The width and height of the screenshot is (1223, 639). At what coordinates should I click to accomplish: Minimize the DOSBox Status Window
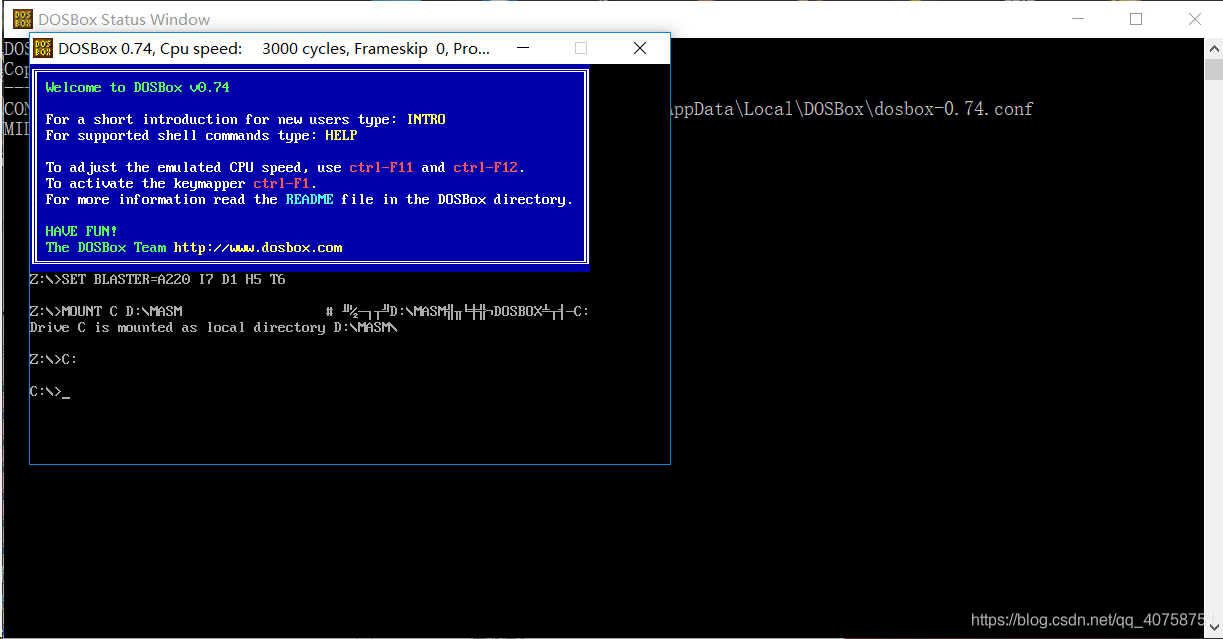[x=1077, y=19]
